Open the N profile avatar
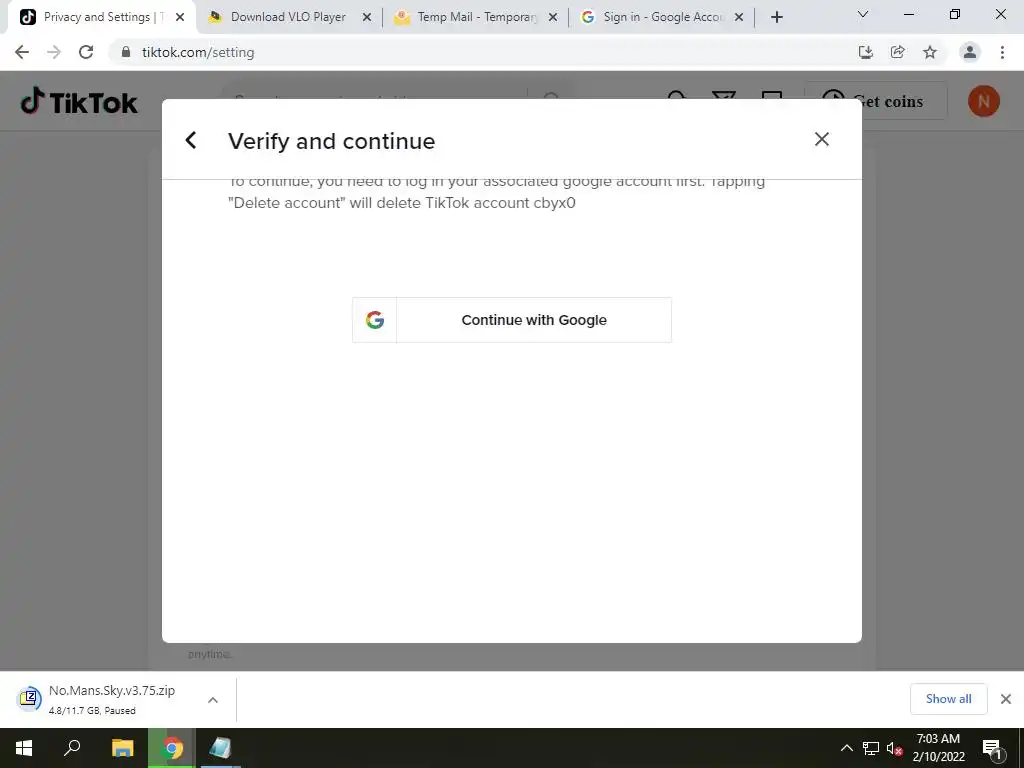 tap(984, 101)
